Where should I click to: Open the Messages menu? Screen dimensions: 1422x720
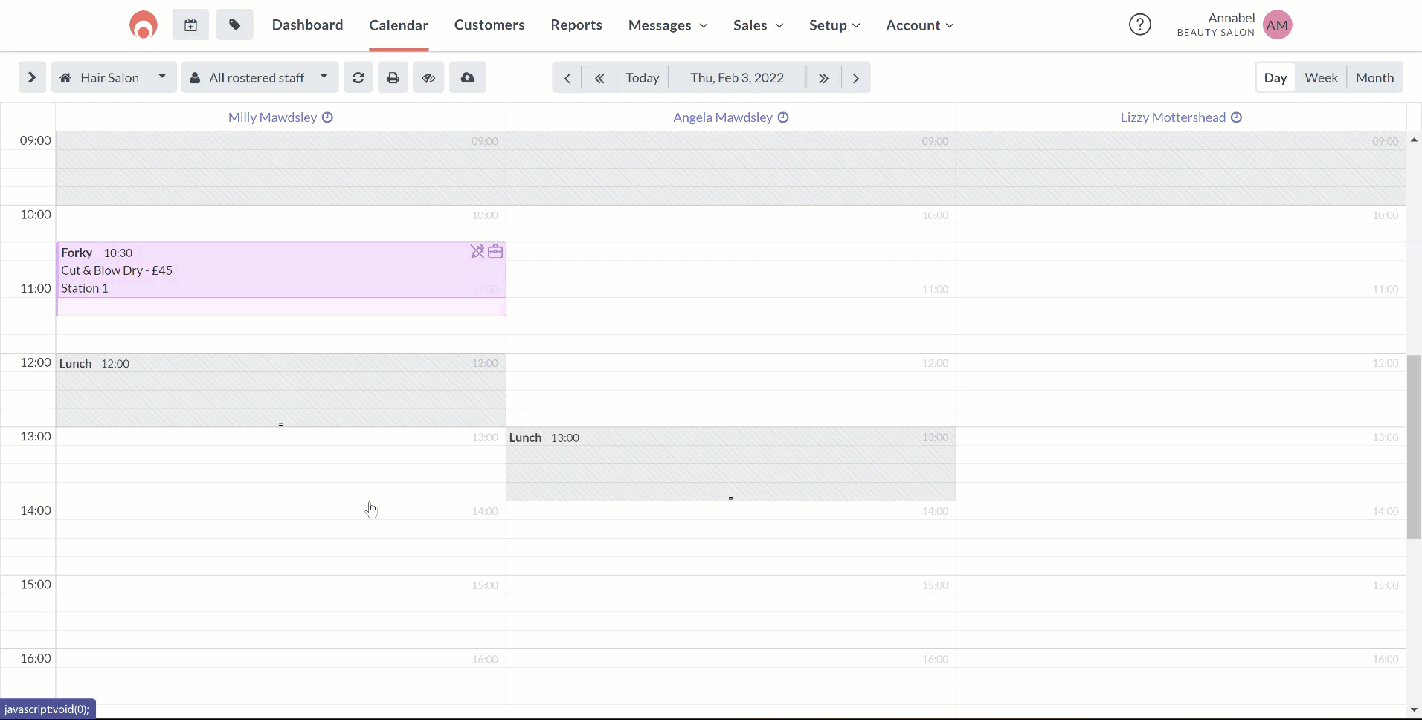click(x=667, y=25)
